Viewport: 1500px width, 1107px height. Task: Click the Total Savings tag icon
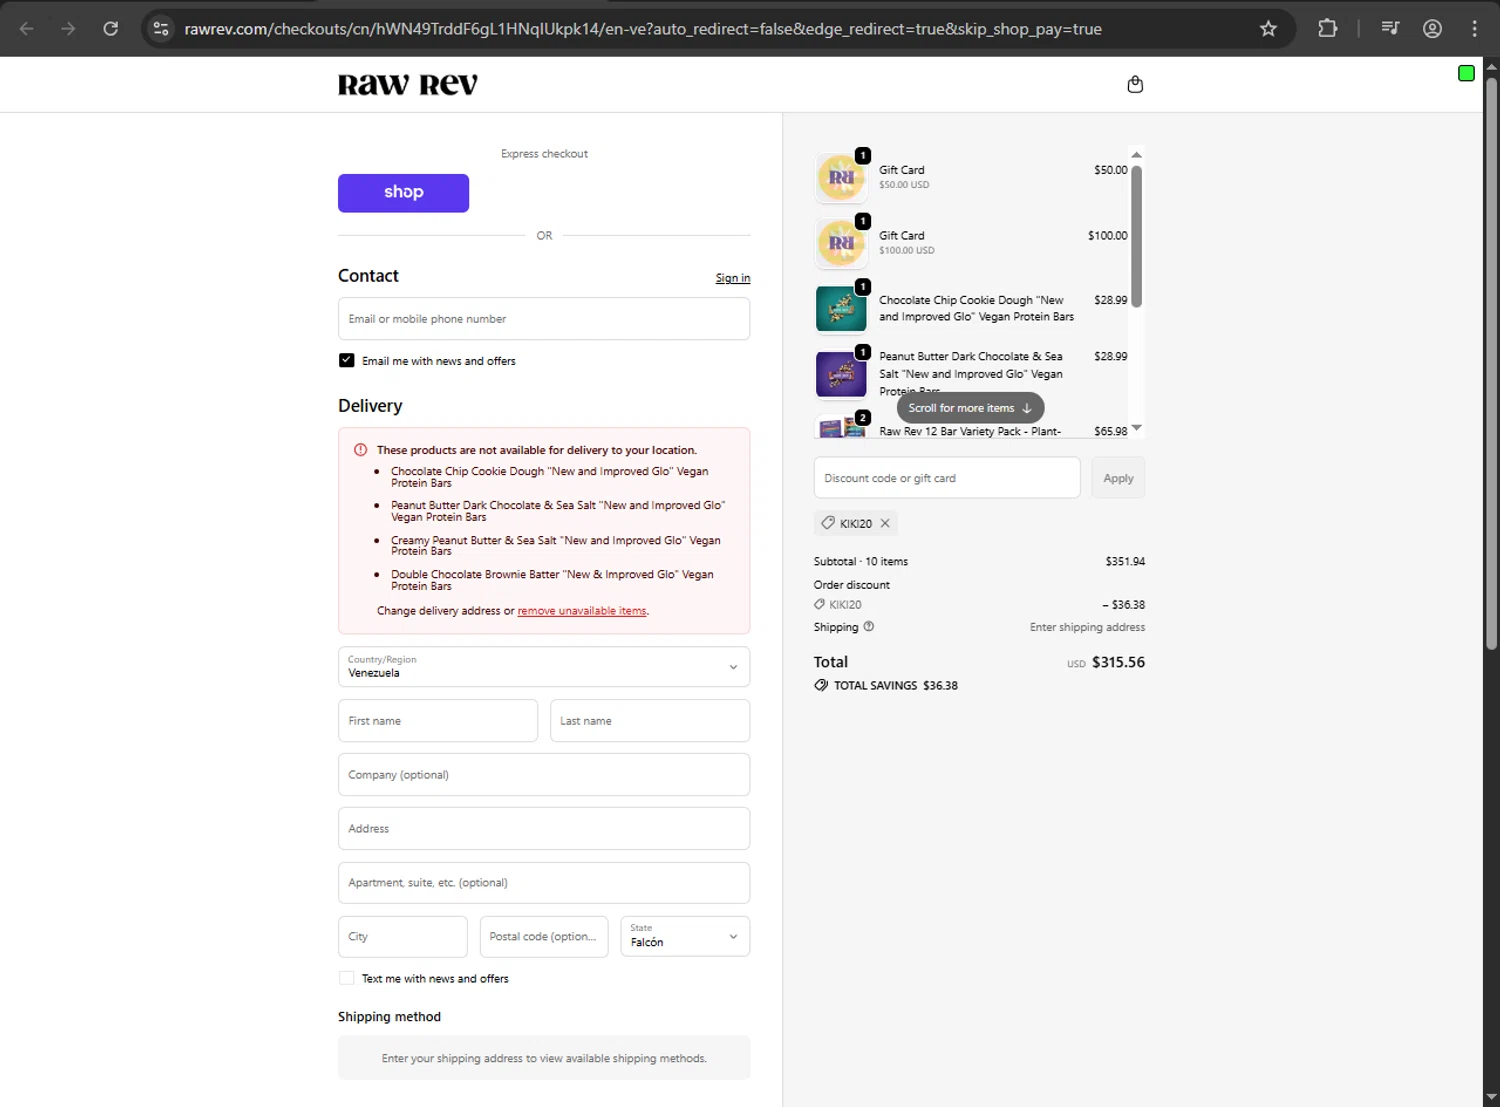point(821,686)
